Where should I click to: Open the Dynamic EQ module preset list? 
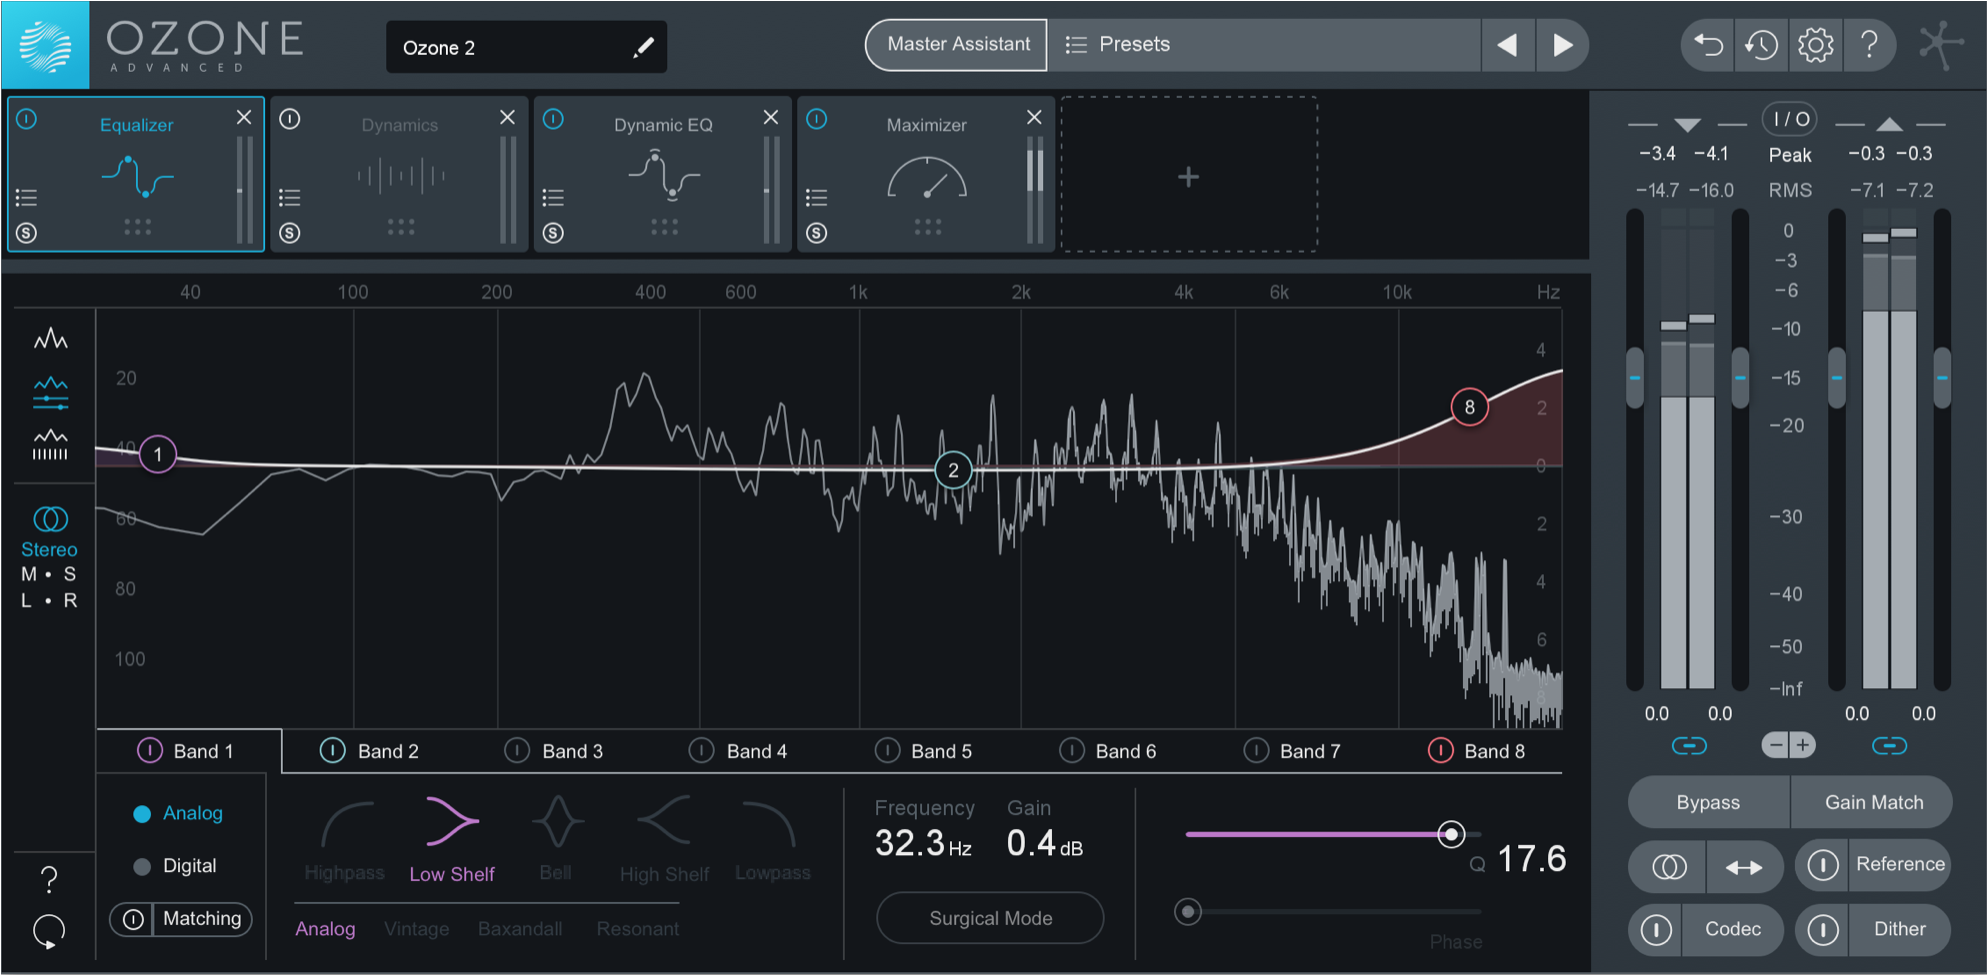(x=553, y=197)
